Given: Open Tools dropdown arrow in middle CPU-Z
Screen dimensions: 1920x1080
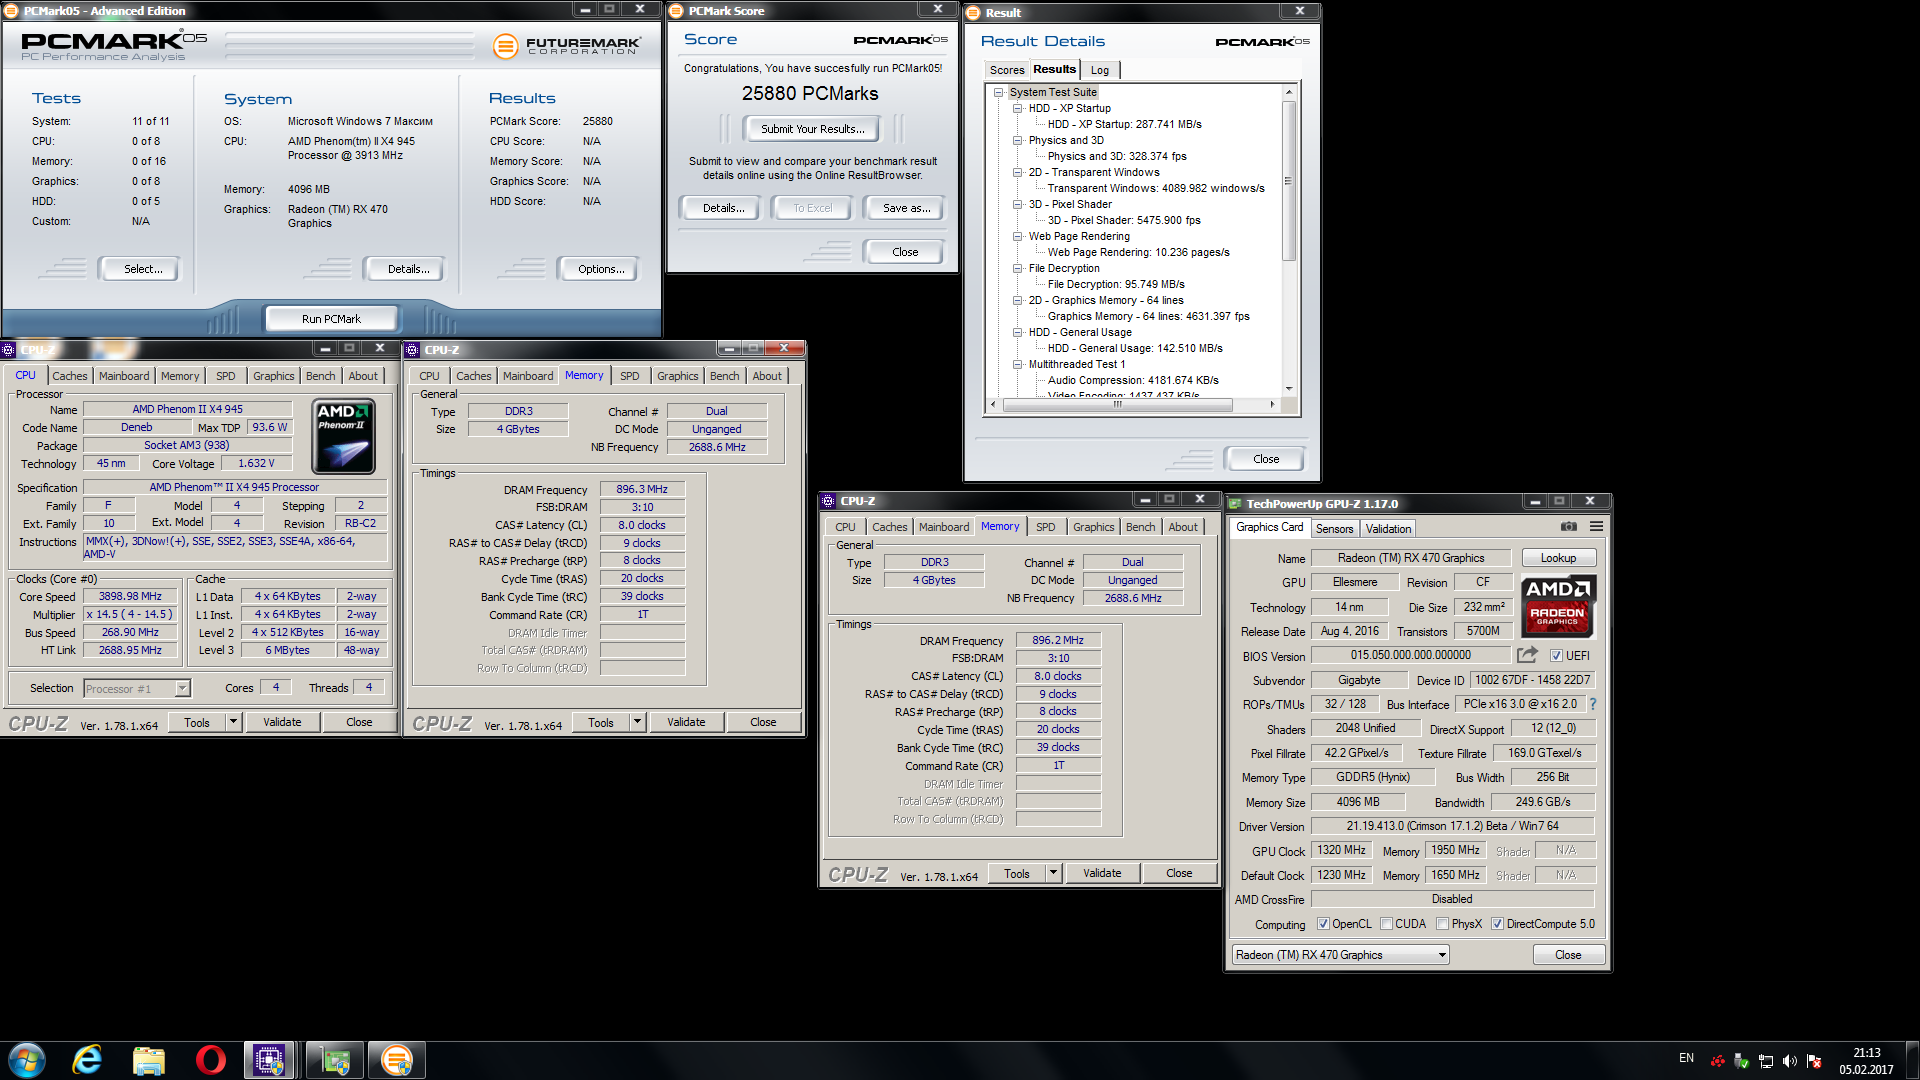Looking at the screenshot, I should [x=637, y=722].
